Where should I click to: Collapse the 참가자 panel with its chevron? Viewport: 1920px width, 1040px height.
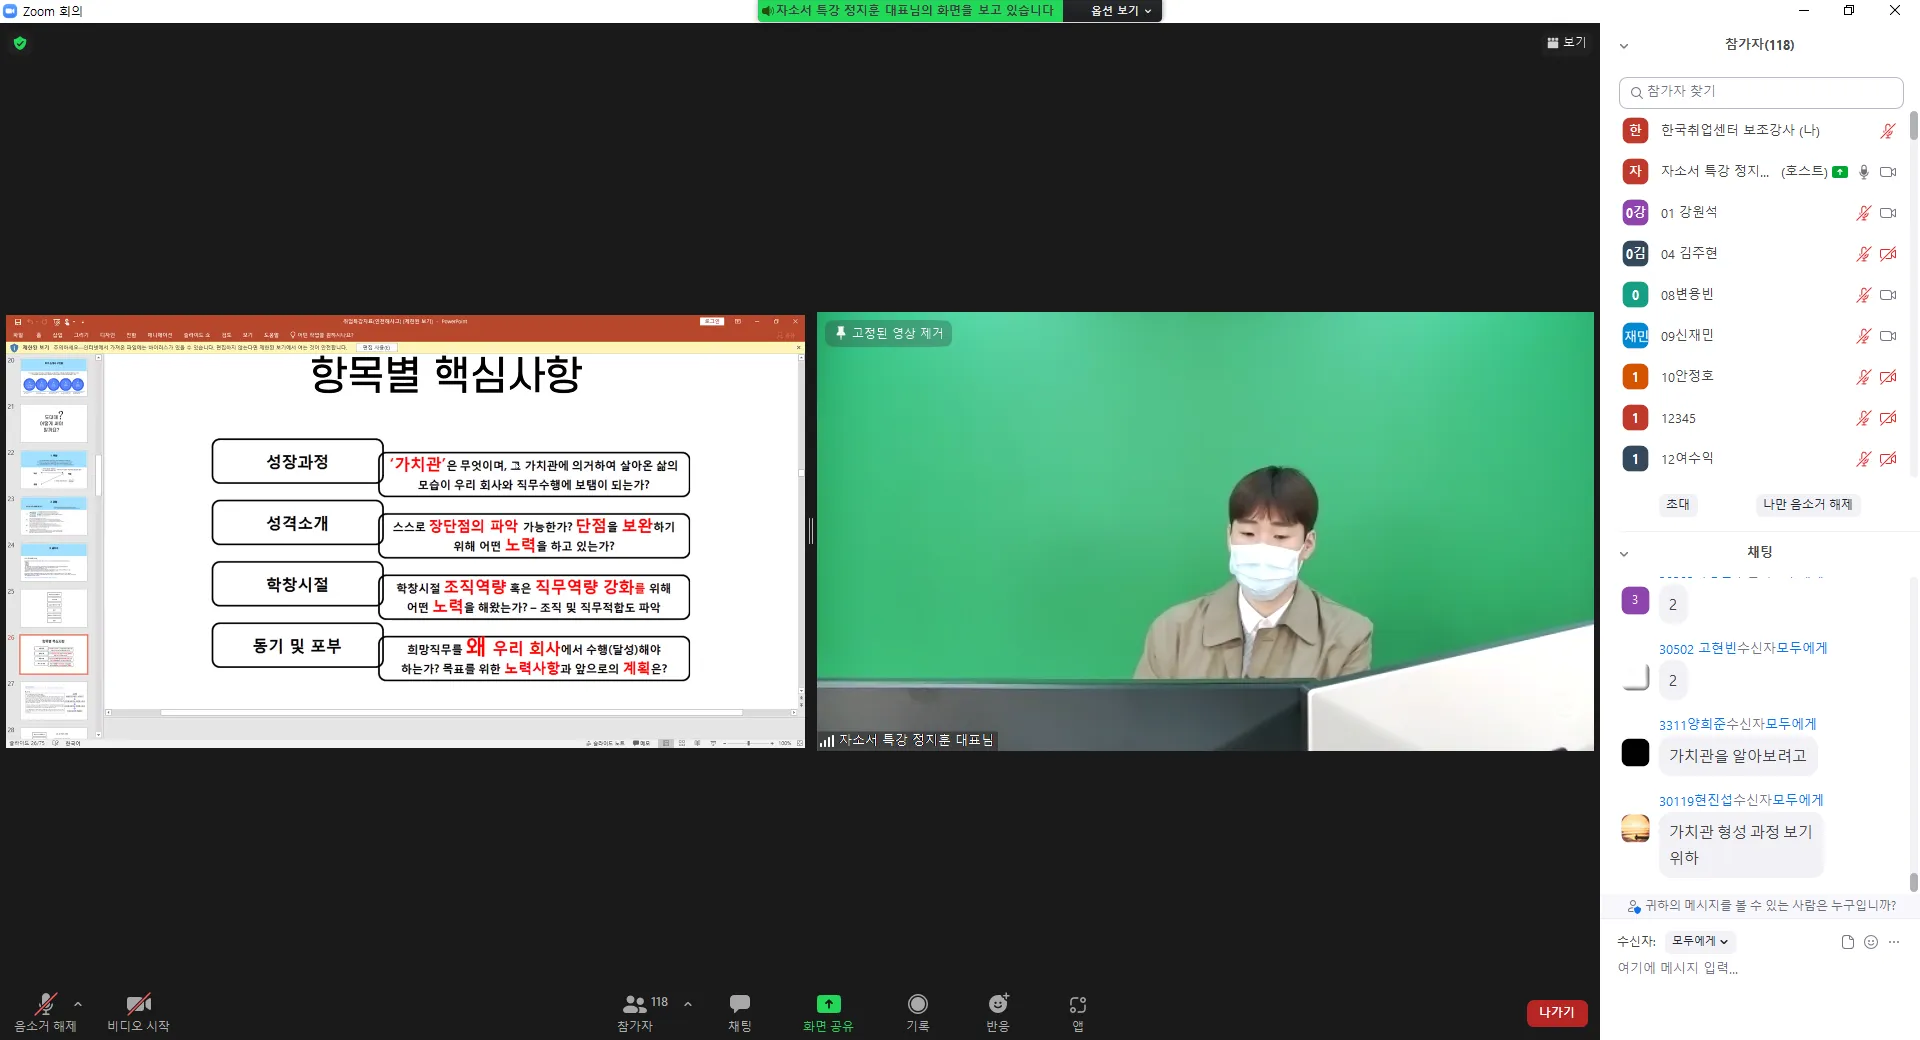1624,45
